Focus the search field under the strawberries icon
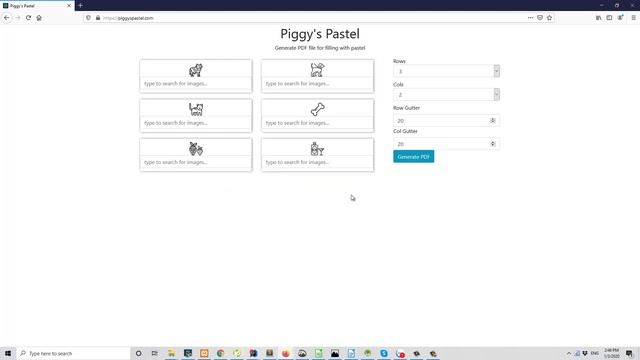 pyautogui.click(x=196, y=162)
